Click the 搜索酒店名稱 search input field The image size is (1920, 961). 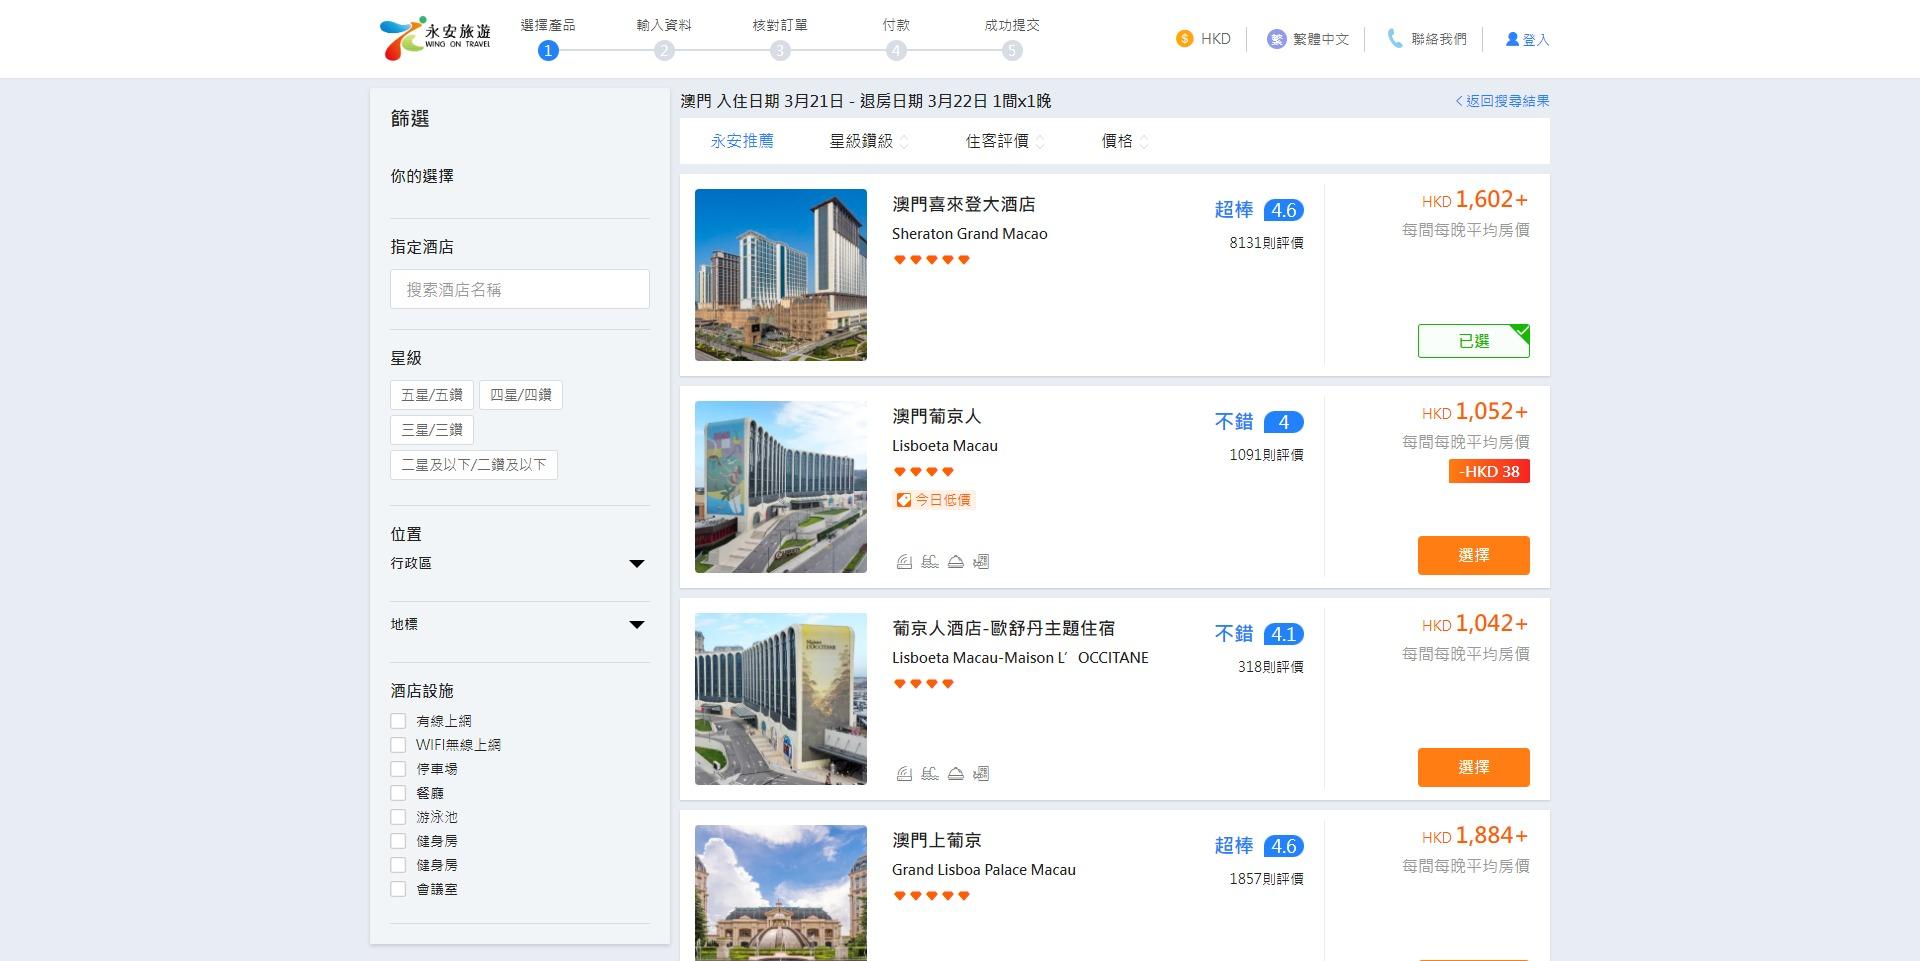pos(519,289)
